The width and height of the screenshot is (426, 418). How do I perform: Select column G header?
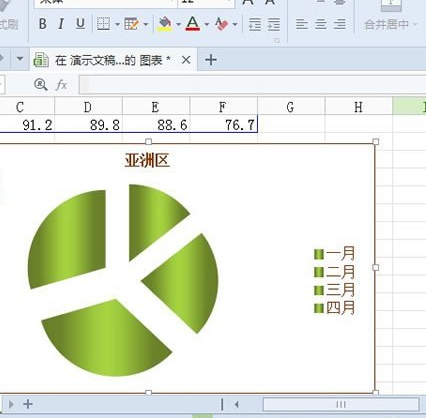(291, 107)
